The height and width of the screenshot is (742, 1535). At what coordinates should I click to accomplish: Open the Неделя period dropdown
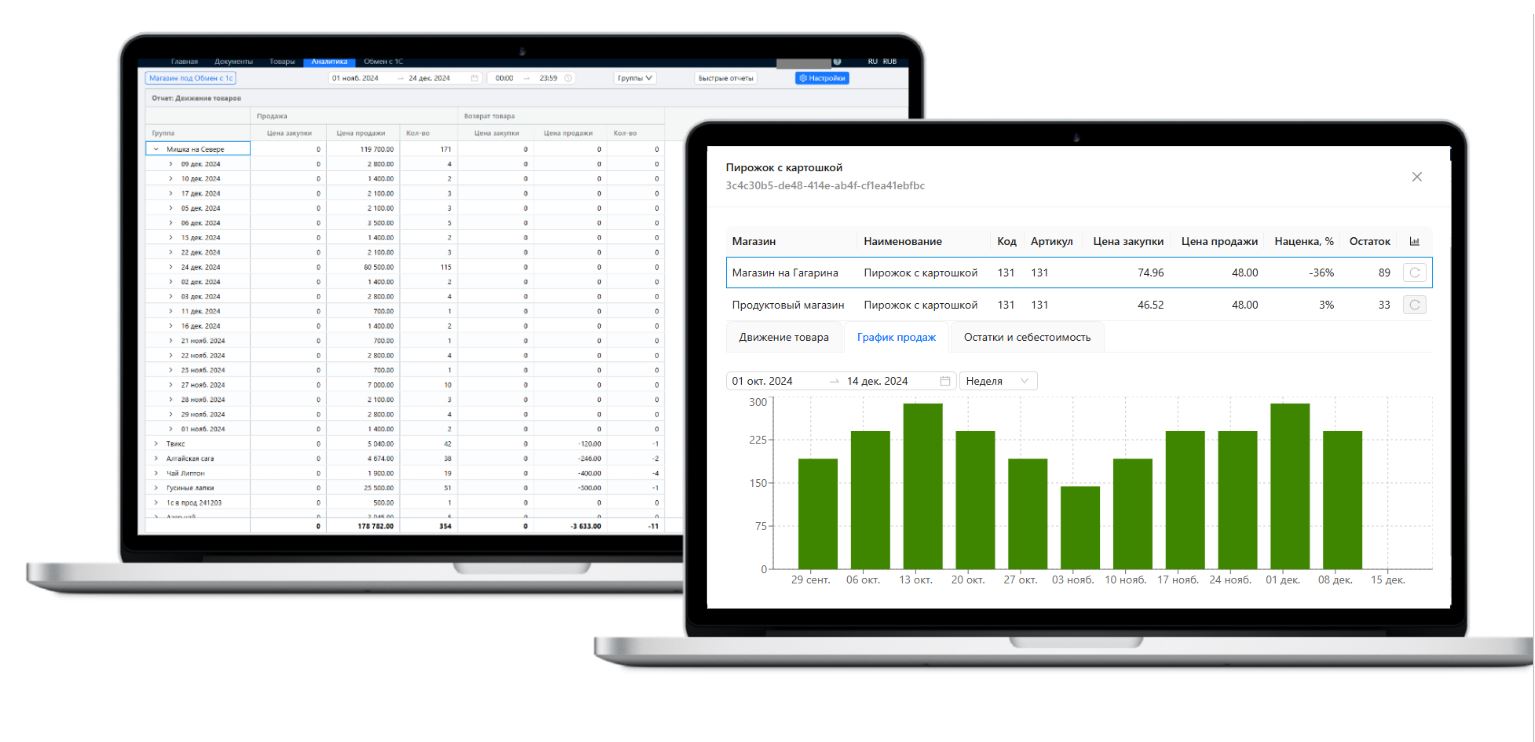[998, 381]
